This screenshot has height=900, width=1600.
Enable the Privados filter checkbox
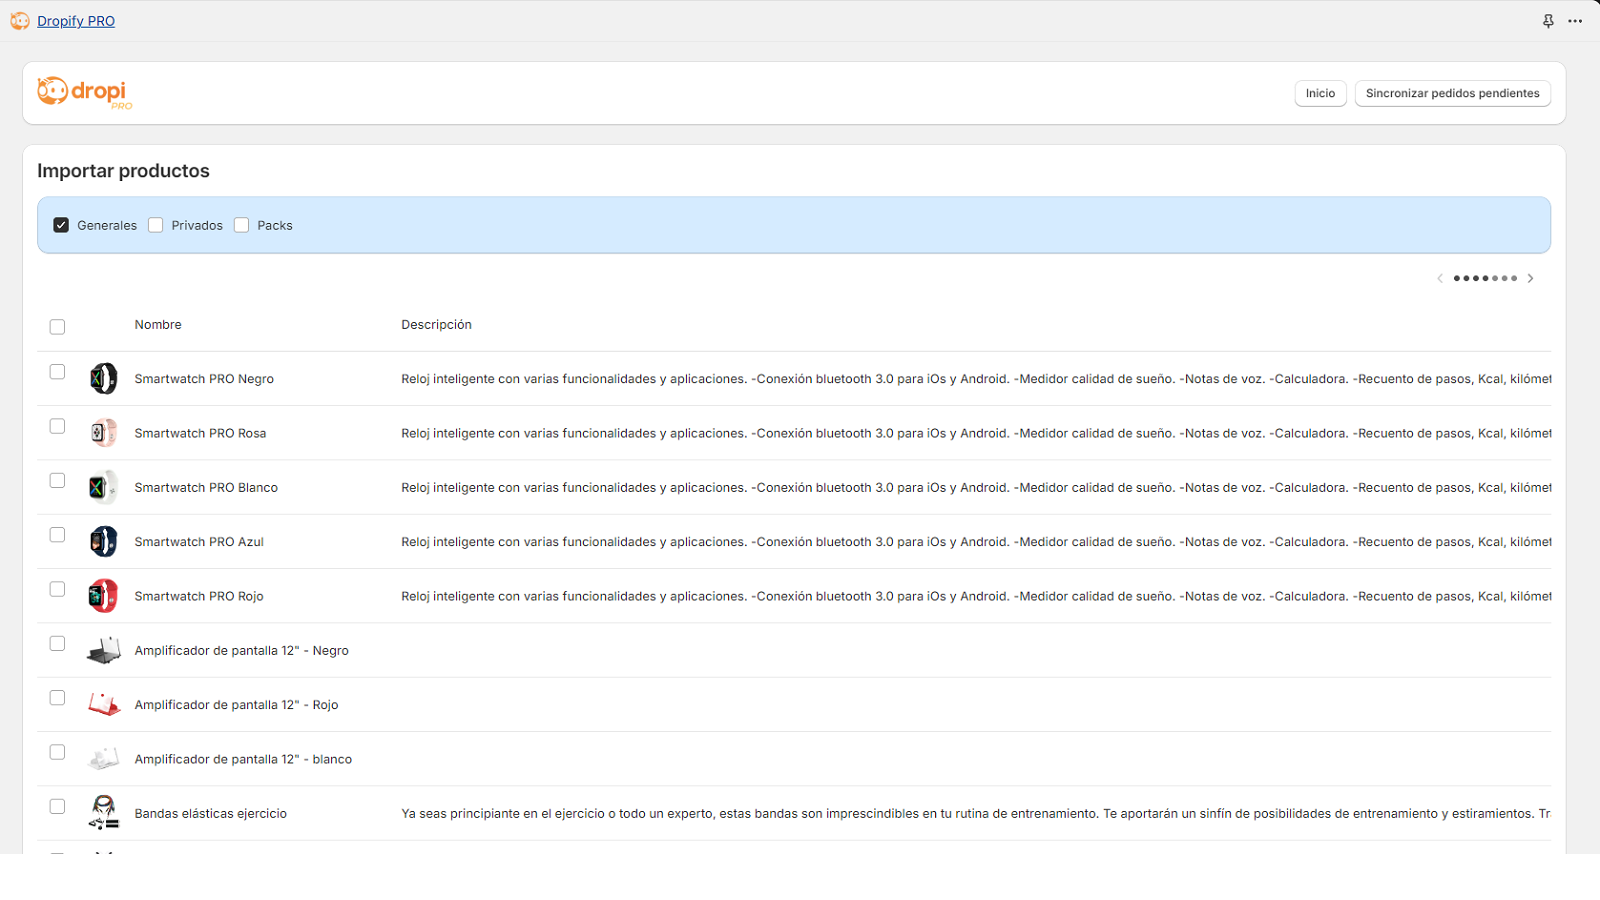(x=156, y=225)
